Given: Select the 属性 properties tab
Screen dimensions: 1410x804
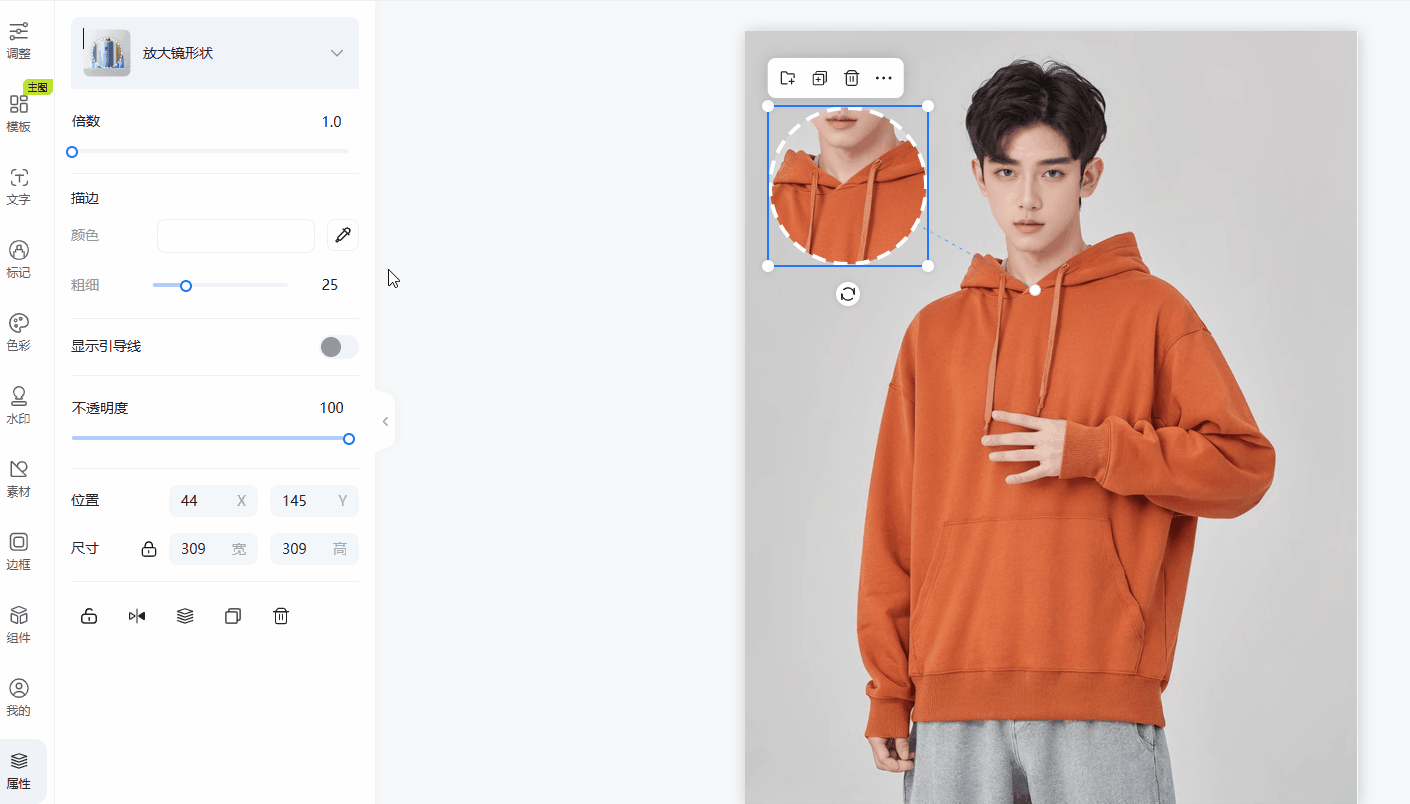Looking at the screenshot, I should [x=19, y=771].
